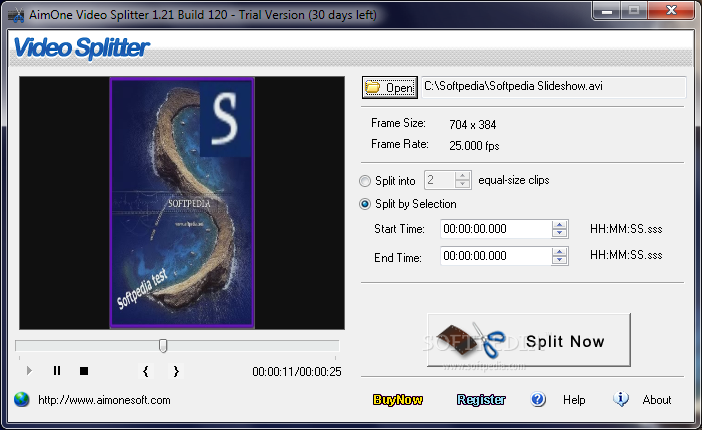Increase the number of equal-size clips
The width and height of the screenshot is (702, 430).
tap(462, 176)
